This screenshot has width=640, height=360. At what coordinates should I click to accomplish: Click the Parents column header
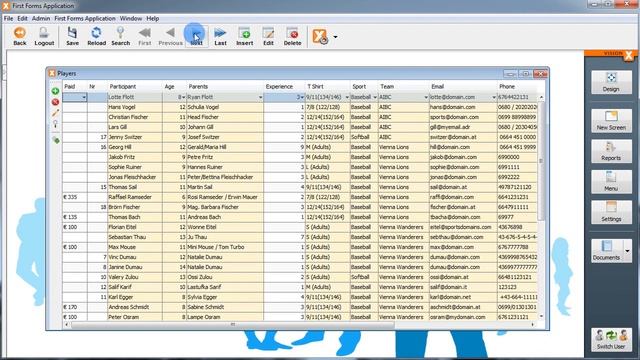[x=225, y=87]
